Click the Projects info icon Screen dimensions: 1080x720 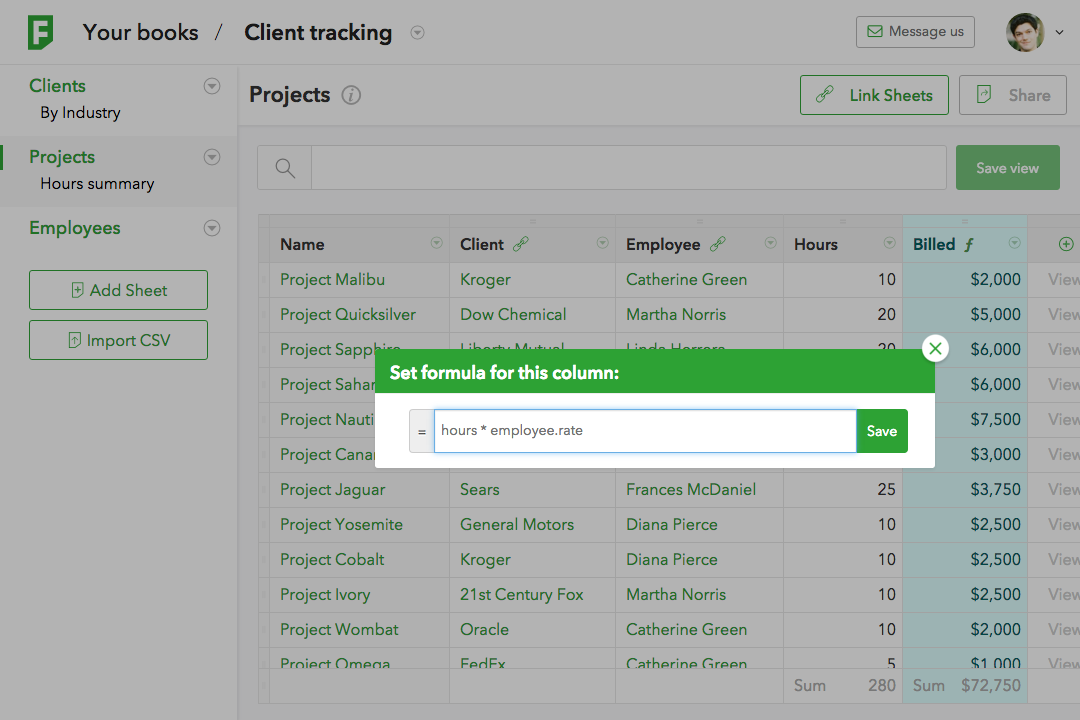point(351,95)
